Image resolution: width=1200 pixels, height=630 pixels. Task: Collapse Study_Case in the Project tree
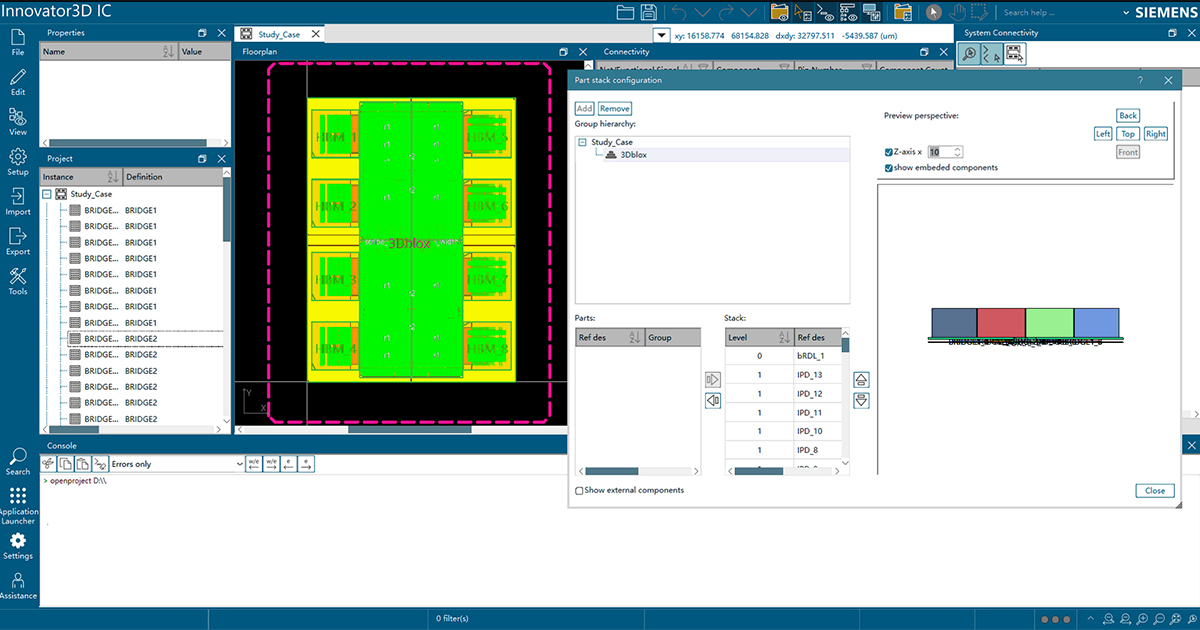pos(46,194)
